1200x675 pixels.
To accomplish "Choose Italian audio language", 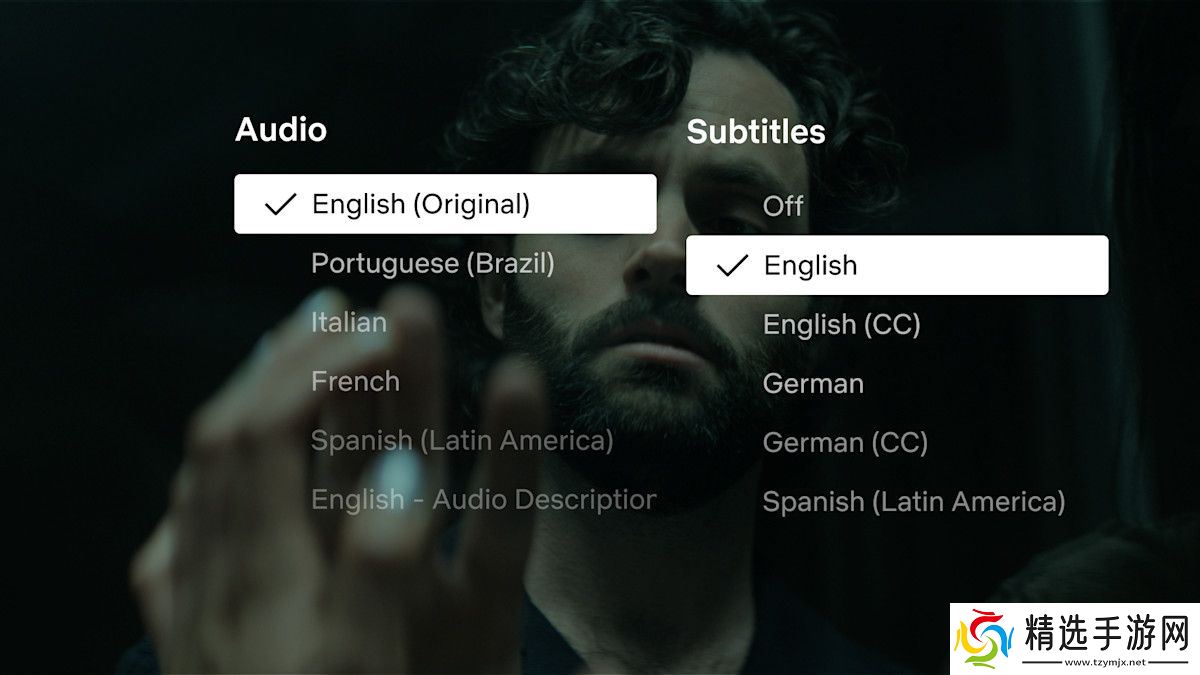I will point(349,322).
